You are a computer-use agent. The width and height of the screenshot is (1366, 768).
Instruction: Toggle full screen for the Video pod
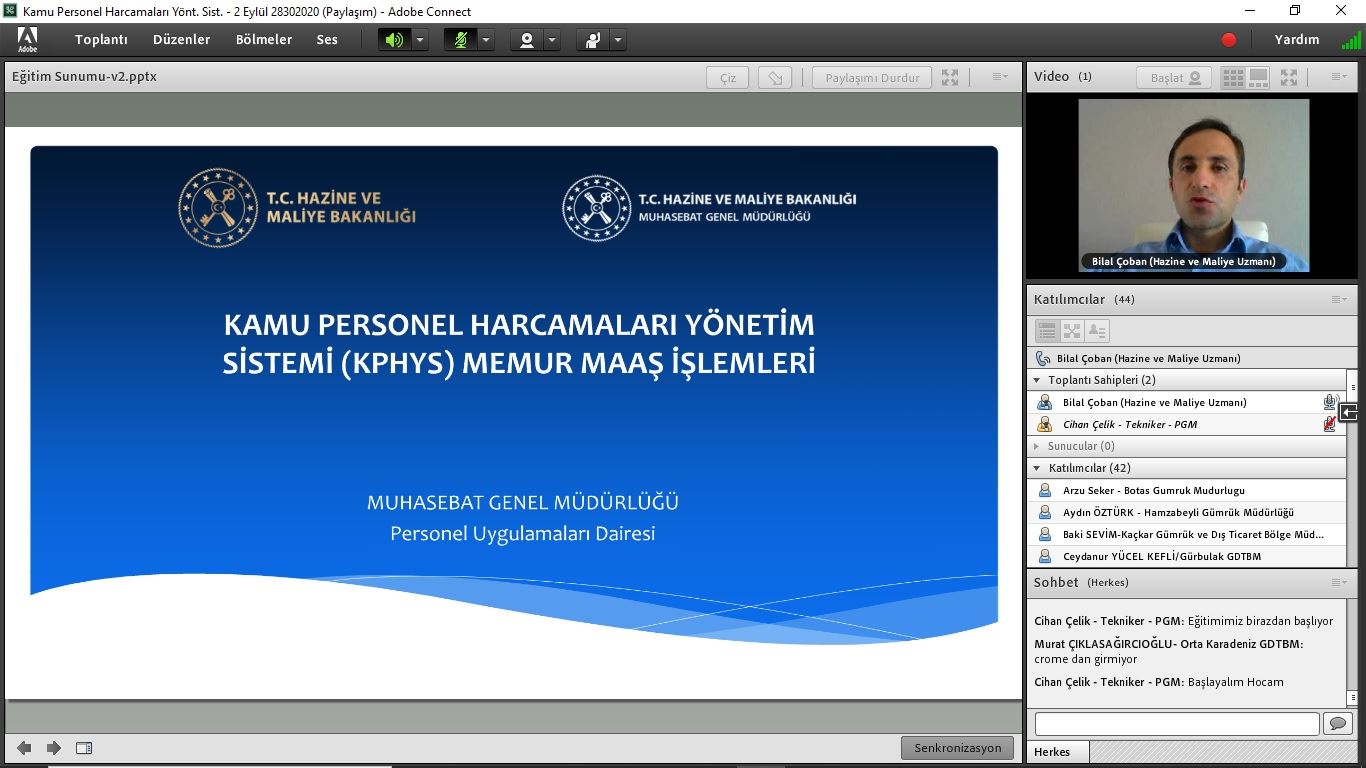coord(1289,77)
